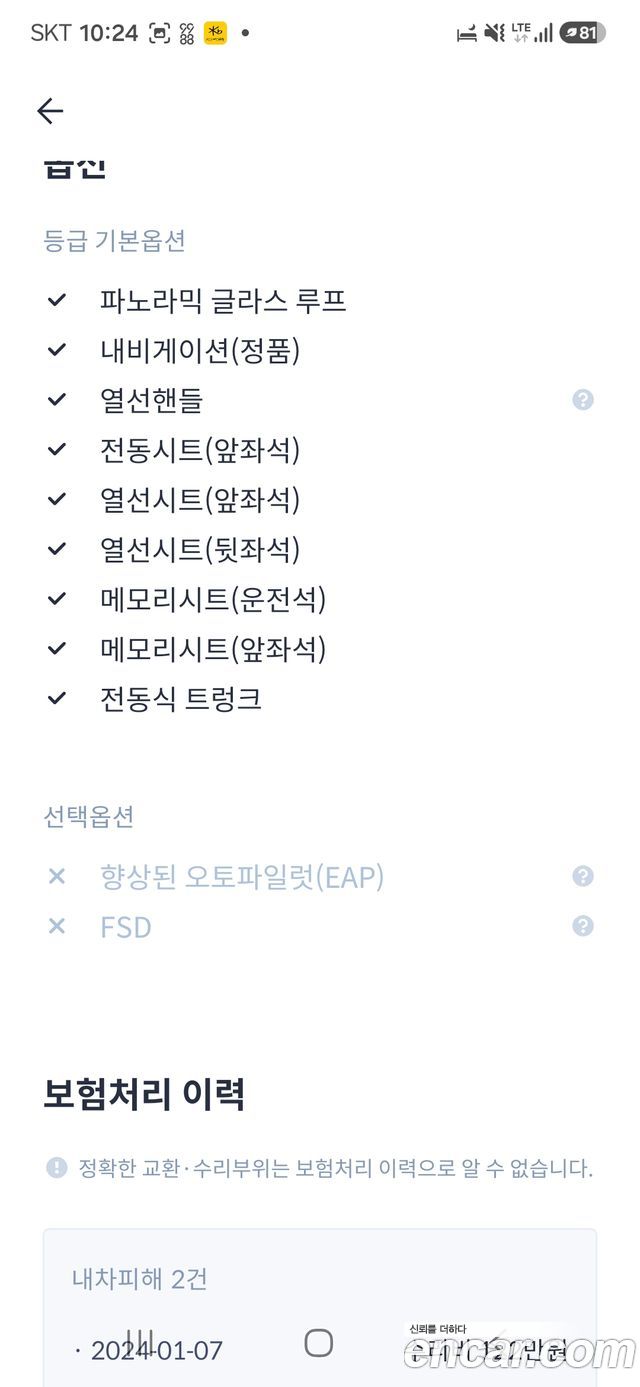The image size is (640, 1387).
Task: Tap Android recent apps navigation button
Action: (141, 1342)
